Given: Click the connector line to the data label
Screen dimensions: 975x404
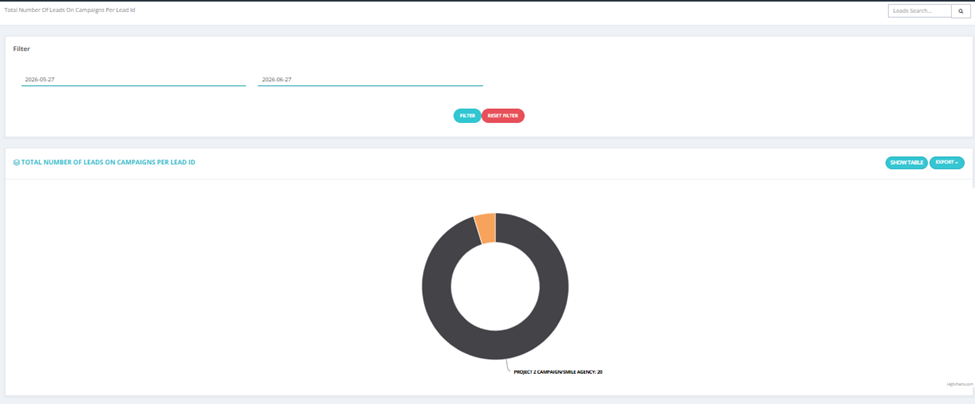Looking at the screenshot, I should [x=509, y=365].
